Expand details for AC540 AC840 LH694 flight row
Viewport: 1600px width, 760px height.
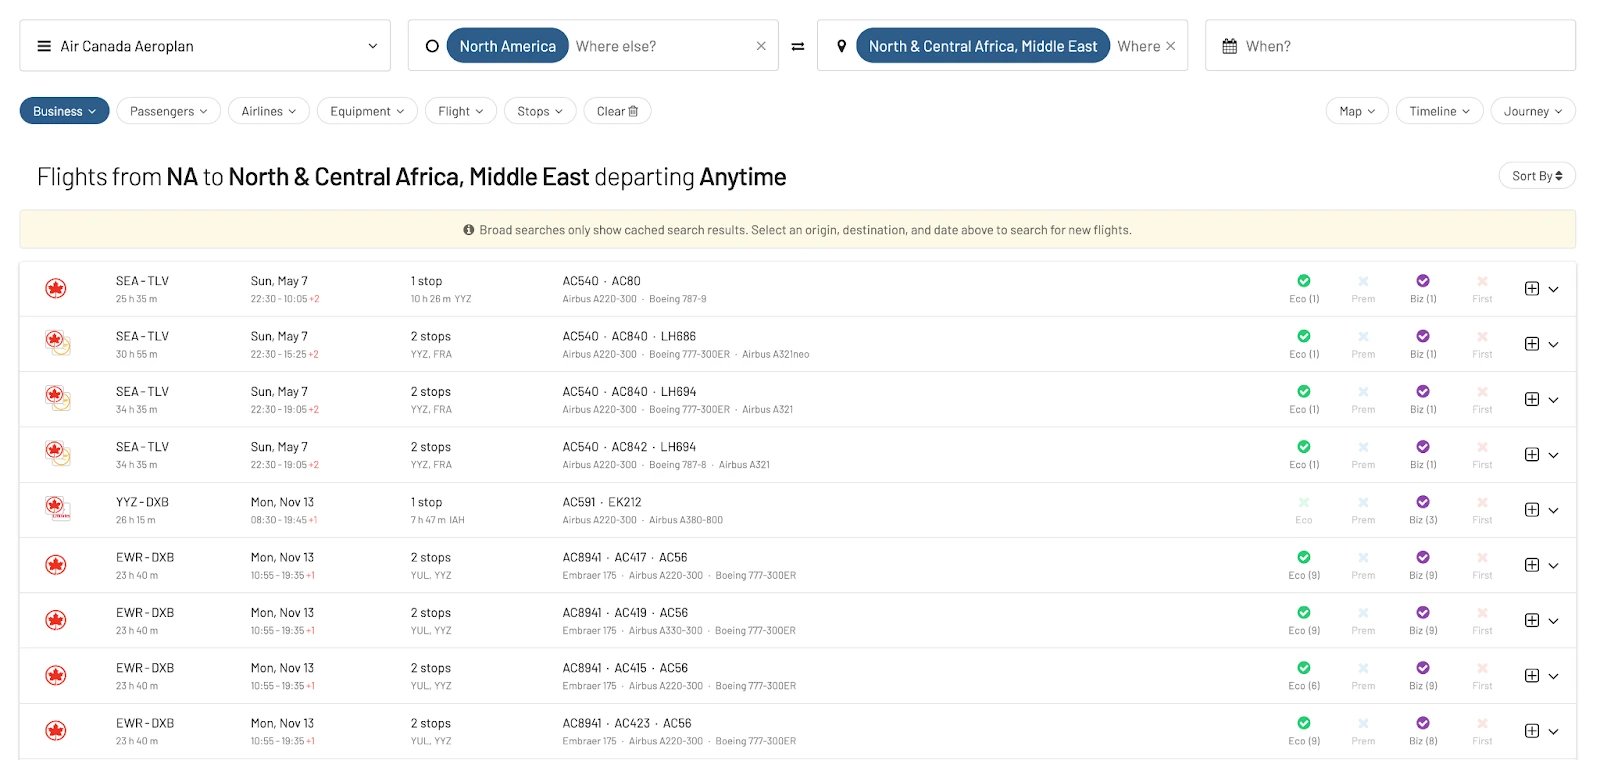point(1554,400)
